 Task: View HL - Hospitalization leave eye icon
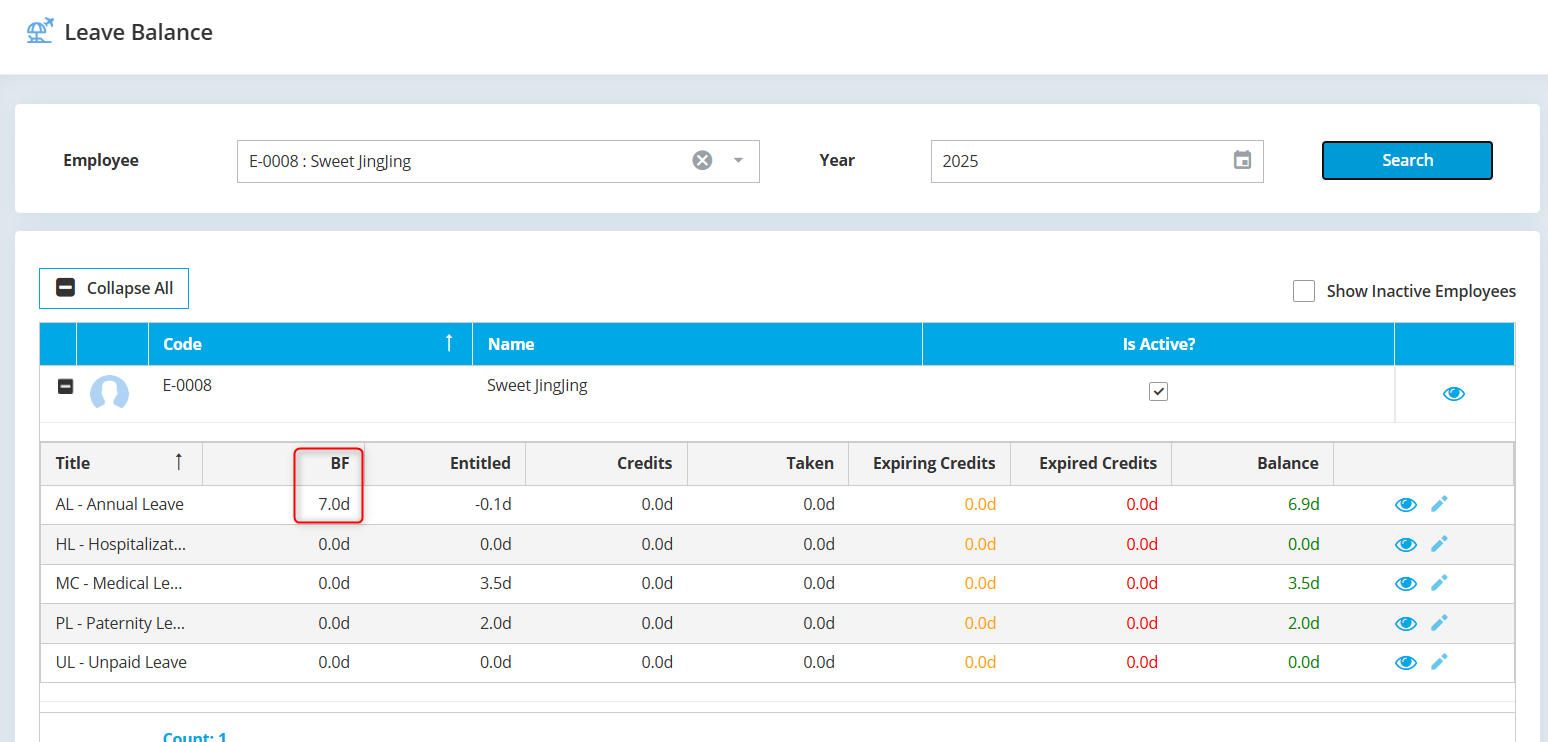point(1406,544)
